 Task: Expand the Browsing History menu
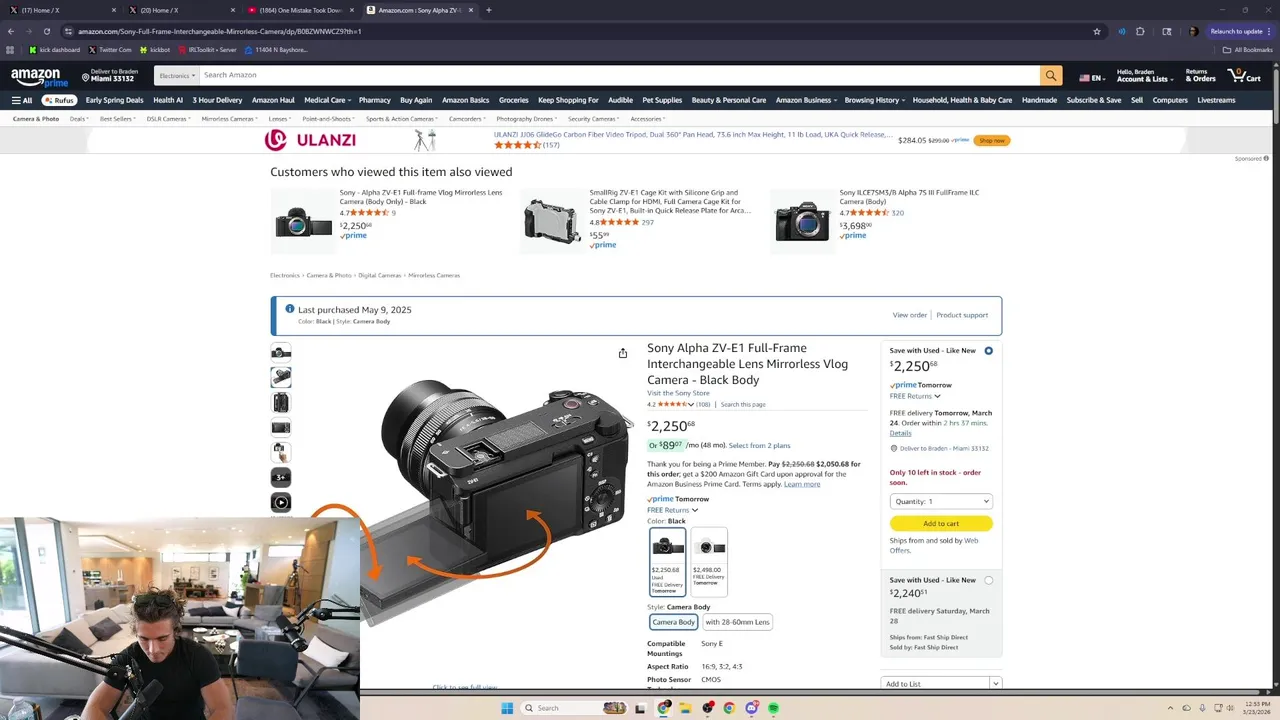874,100
